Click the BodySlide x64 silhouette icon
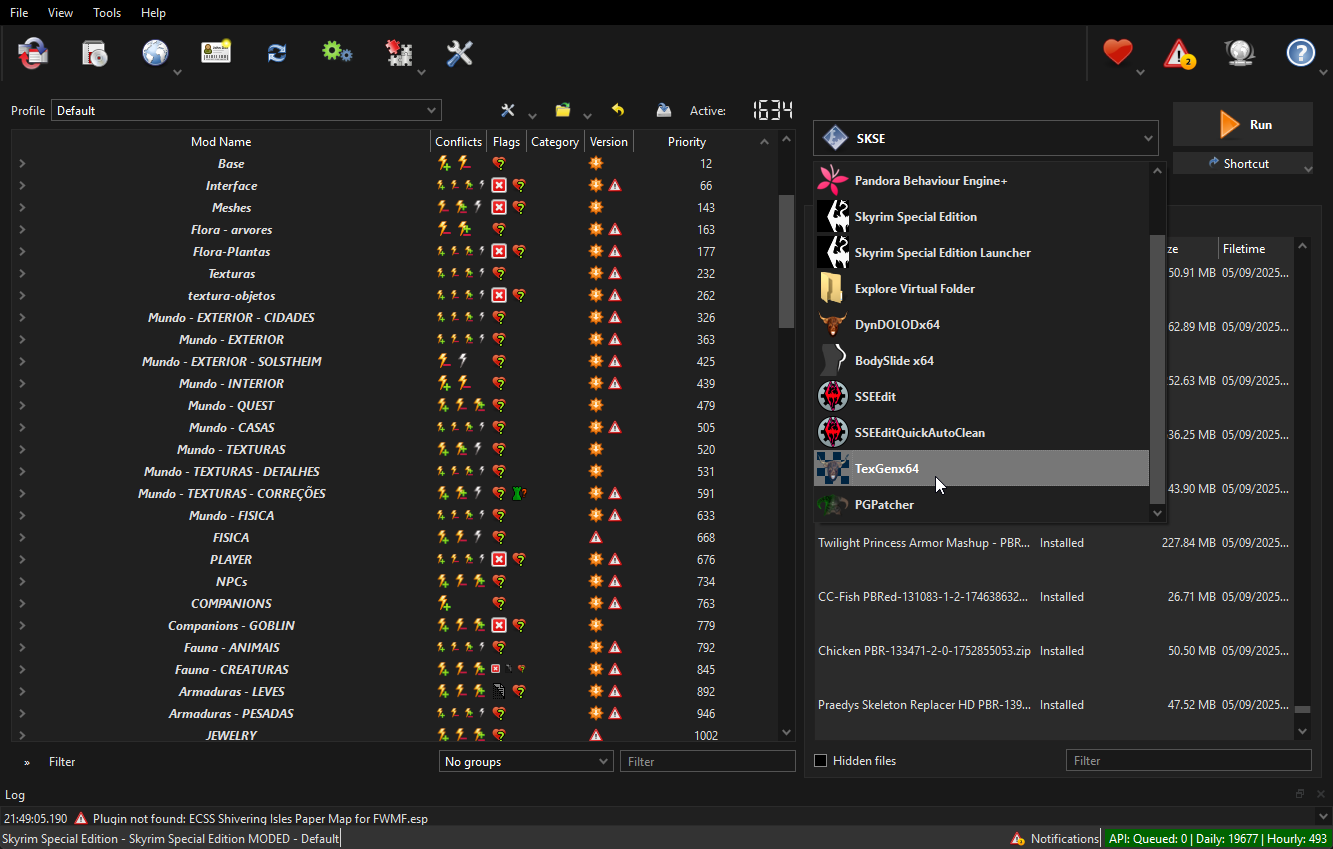The width and height of the screenshot is (1333, 849). pyautogui.click(x=832, y=360)
